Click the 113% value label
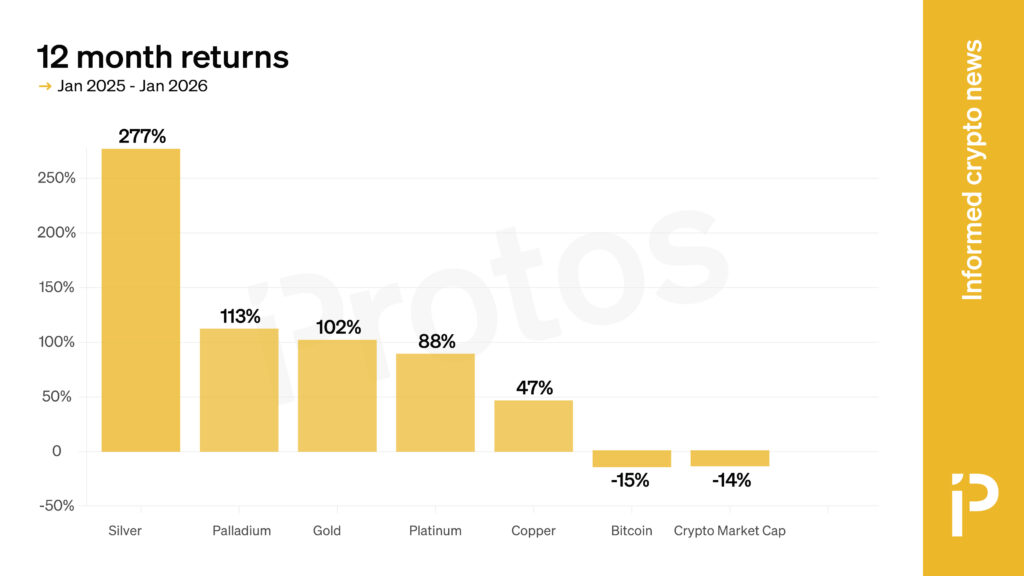 [240, 316]
